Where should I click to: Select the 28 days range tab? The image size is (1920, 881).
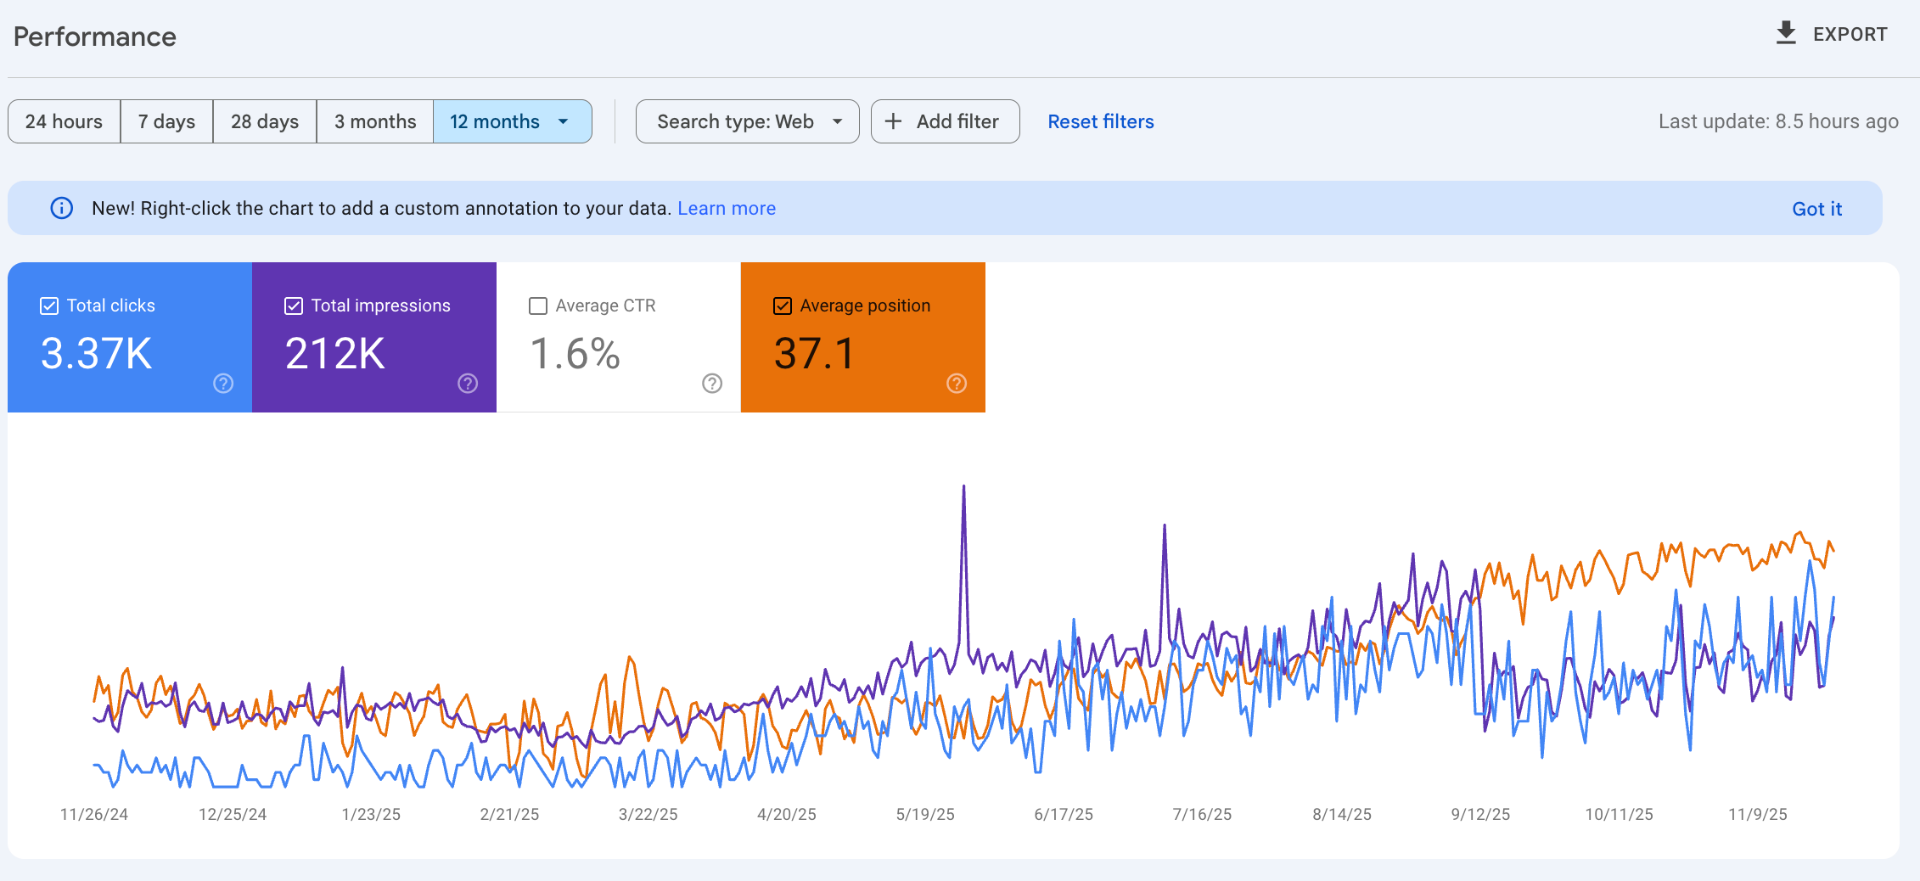click(265, 121)
